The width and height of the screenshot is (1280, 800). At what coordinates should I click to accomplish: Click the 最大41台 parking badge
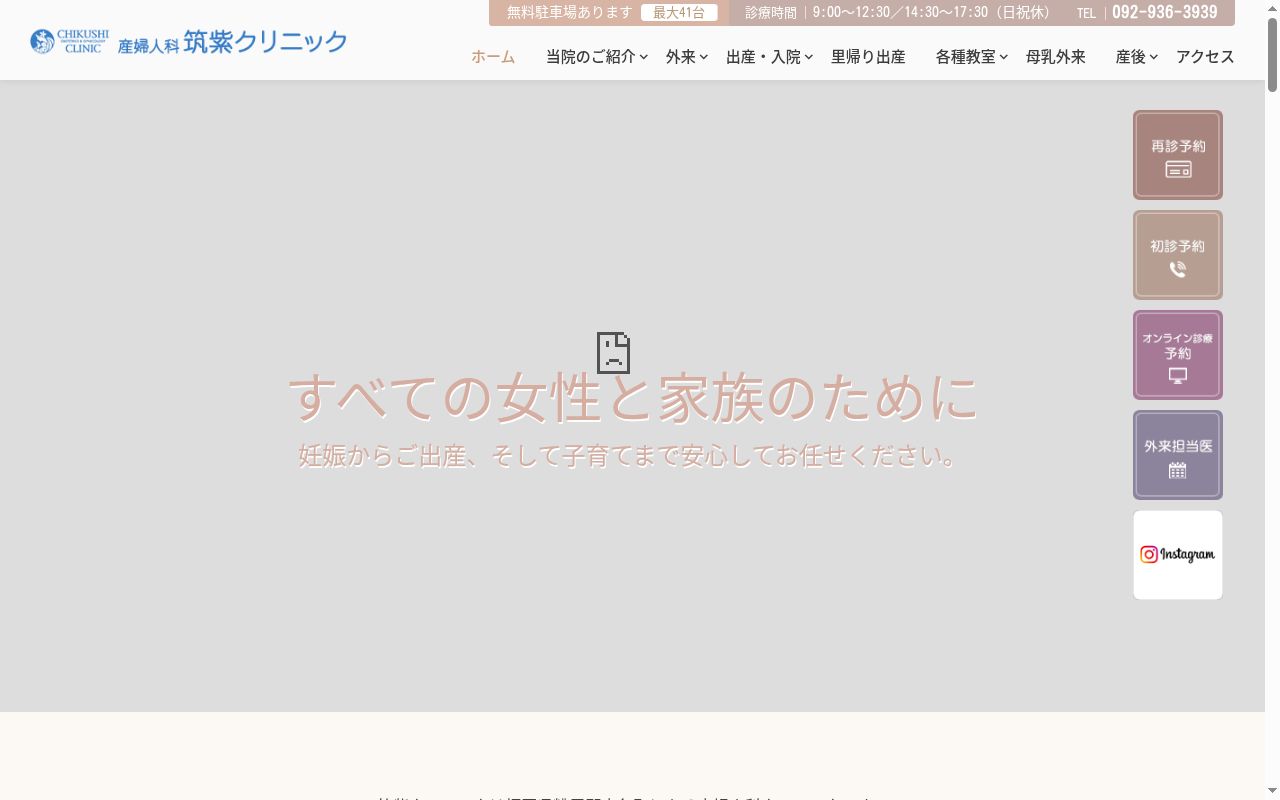(679, 13)
